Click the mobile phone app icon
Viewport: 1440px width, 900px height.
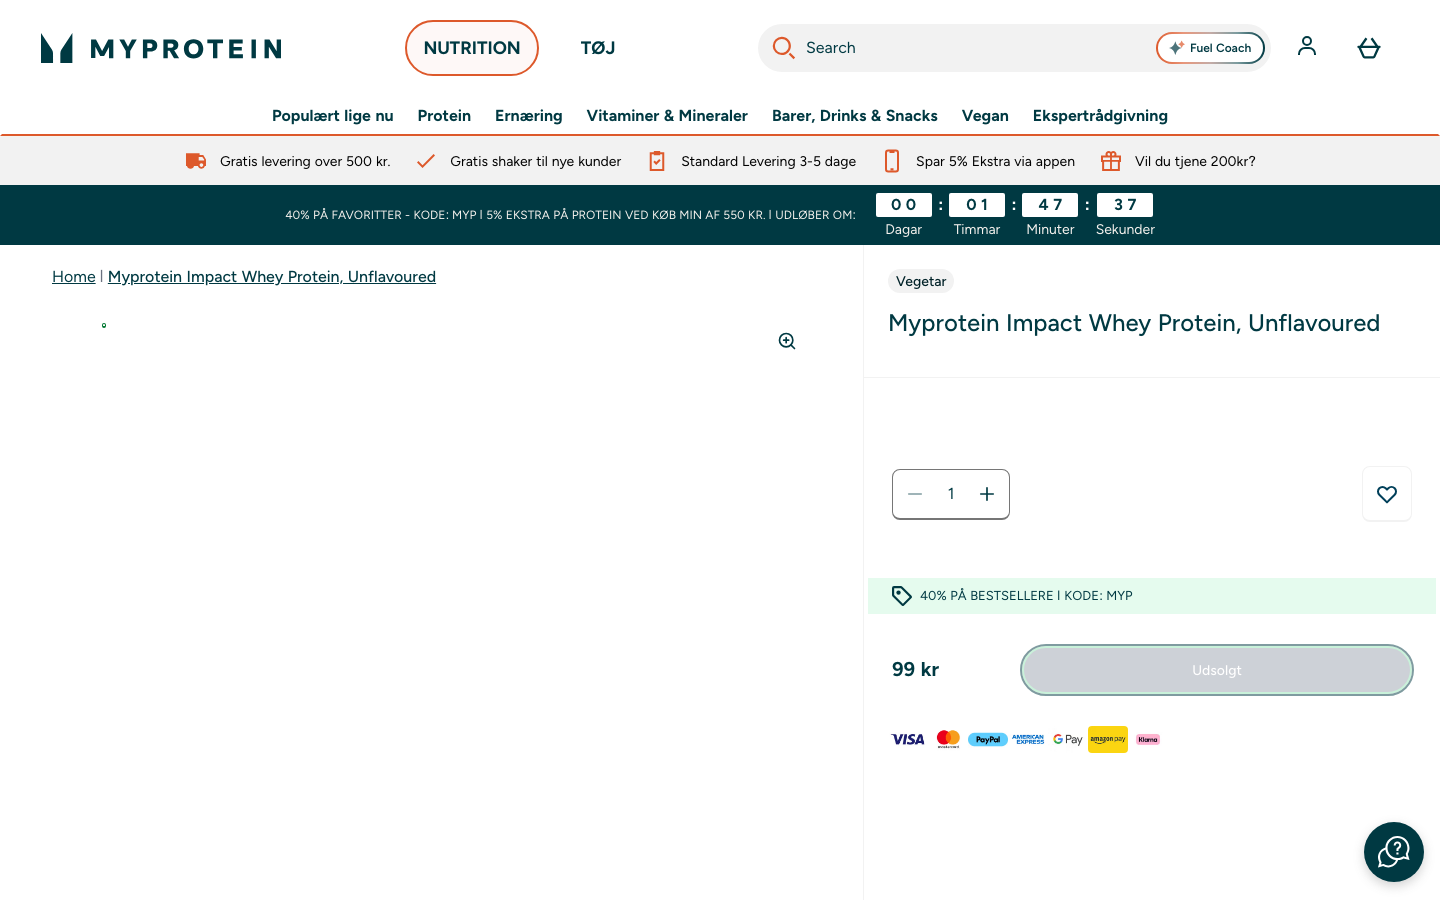[x=892, y=161]
